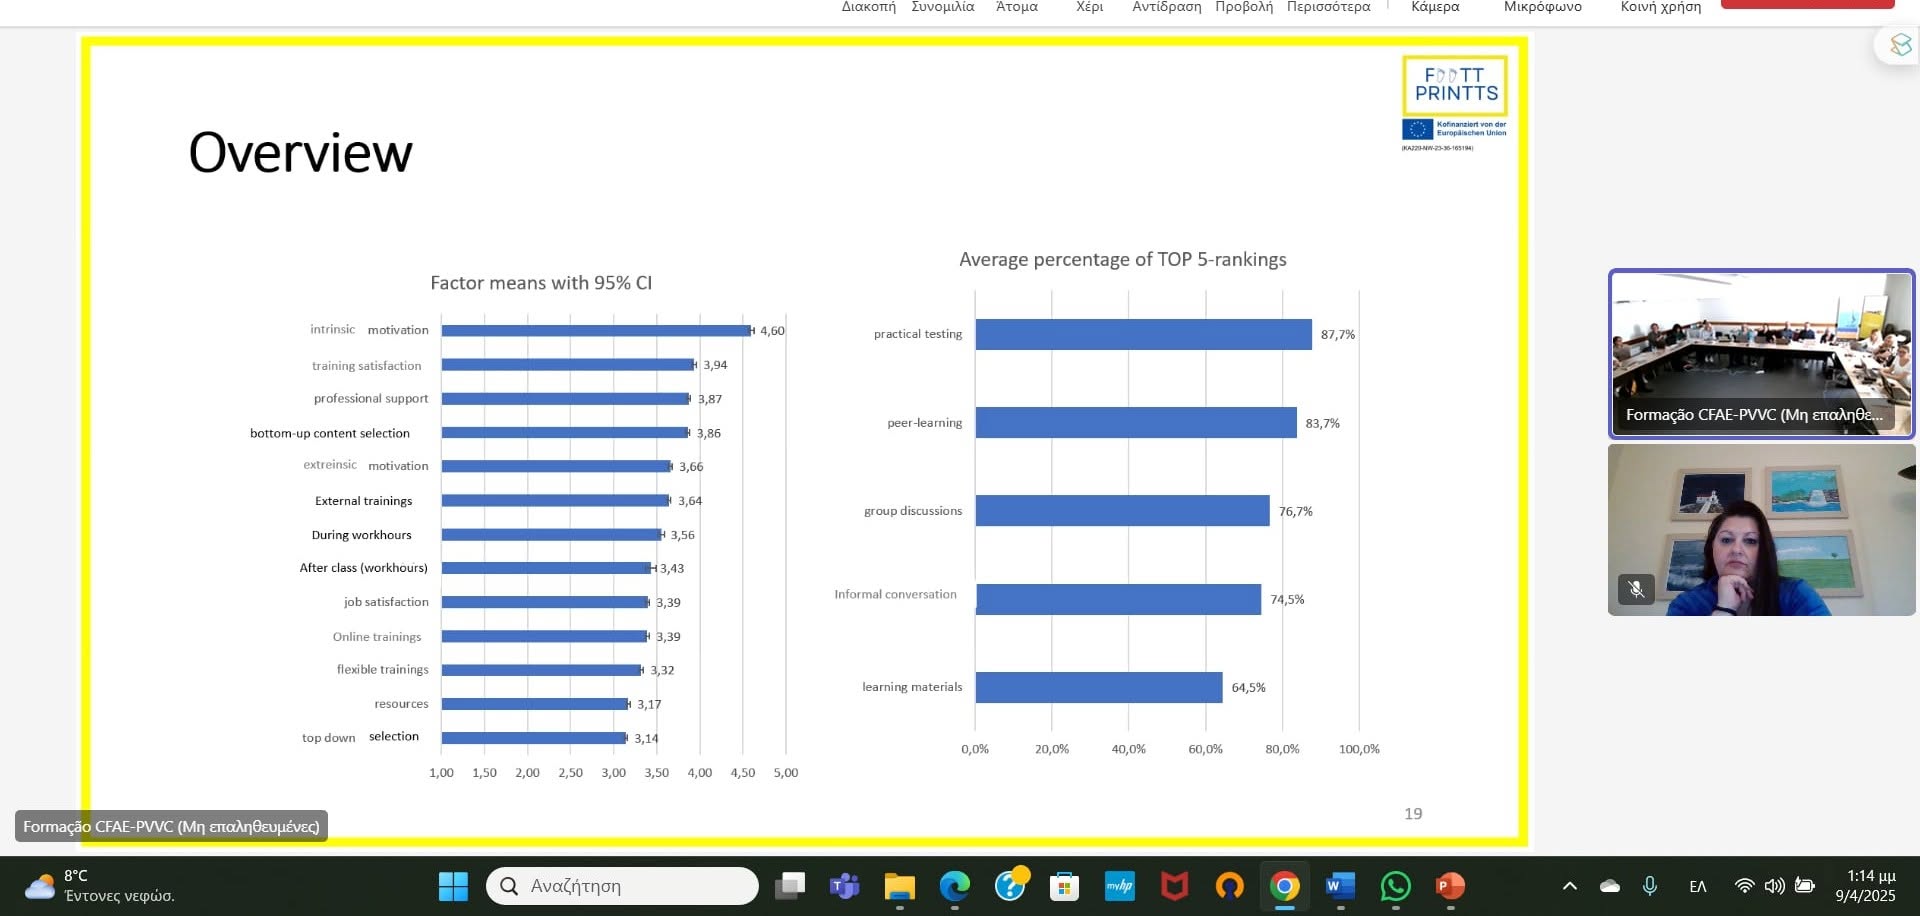Toggle the Μικρόφωνο microphone mute

pos(1542,7)
